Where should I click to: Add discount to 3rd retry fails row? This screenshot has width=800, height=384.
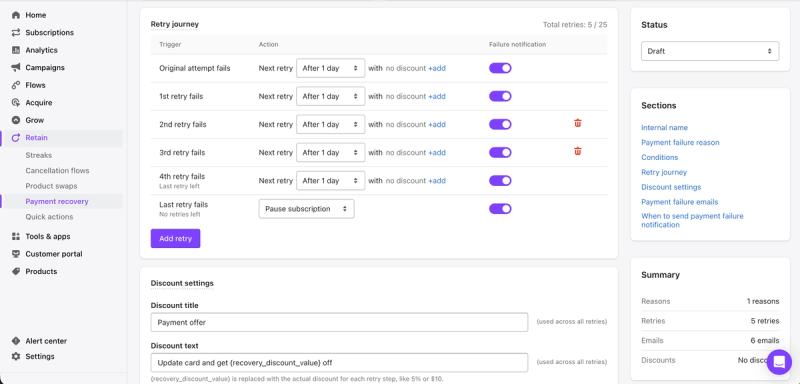click(x=437, y=152)
